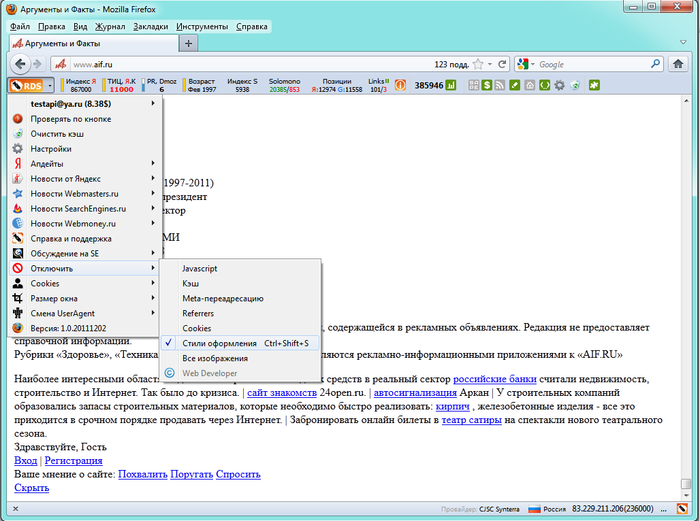Click the grid icon in RDS toolbar
This screenshot has height=521, width=700.
[x=474, y=85]
